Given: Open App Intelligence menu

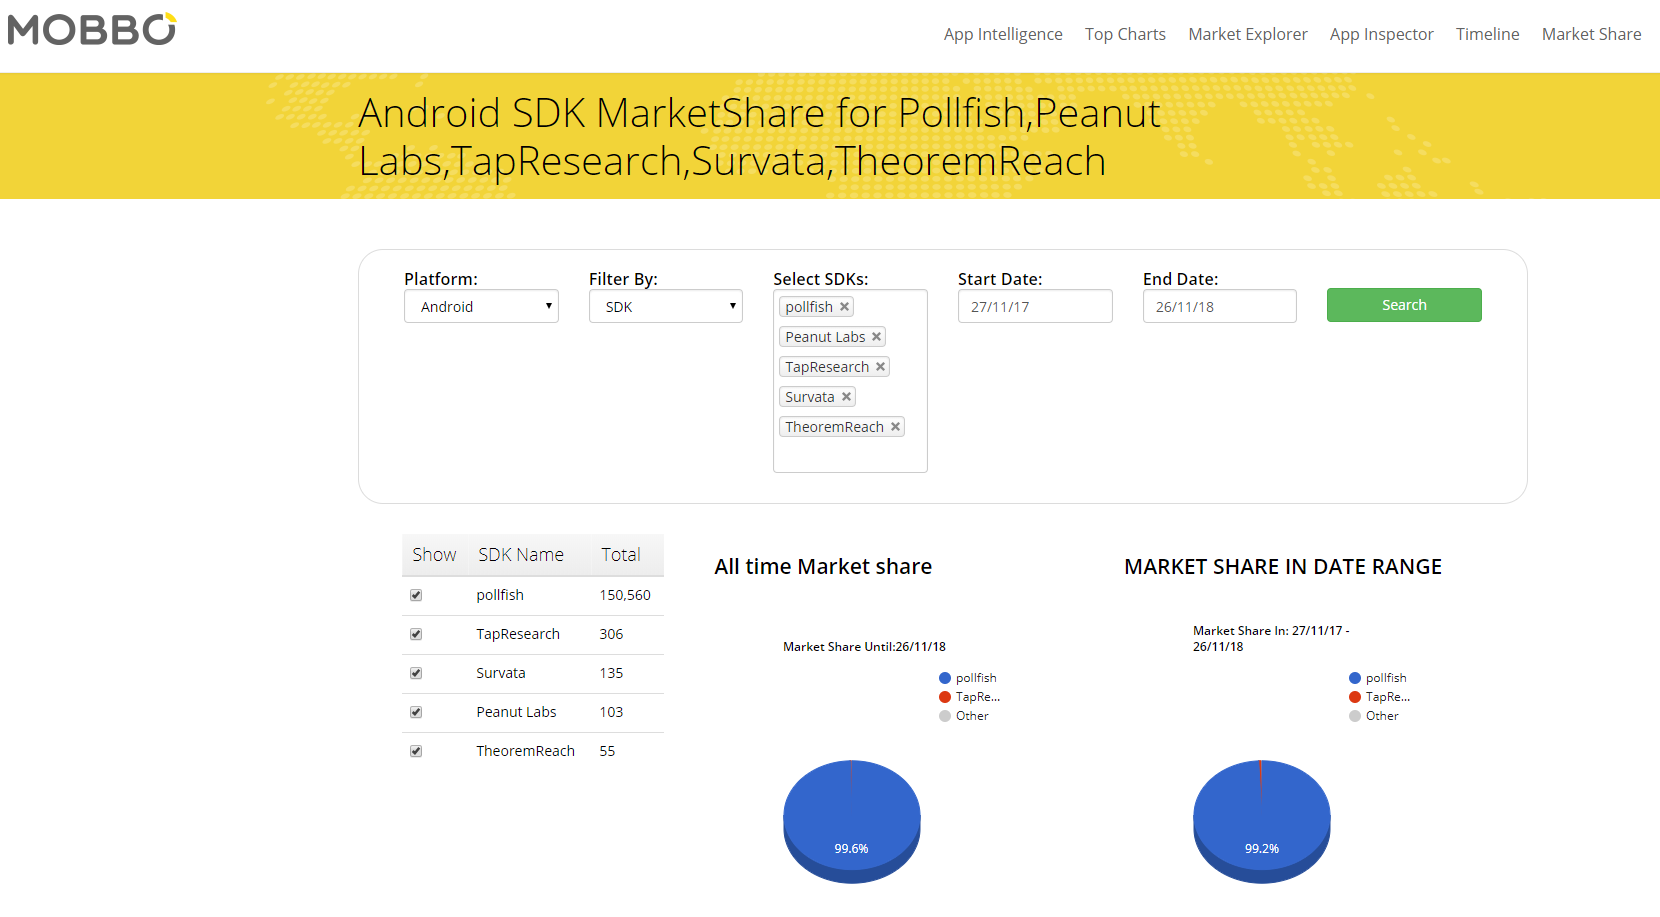Looking at the screenshot, I should pos(1003,34).
